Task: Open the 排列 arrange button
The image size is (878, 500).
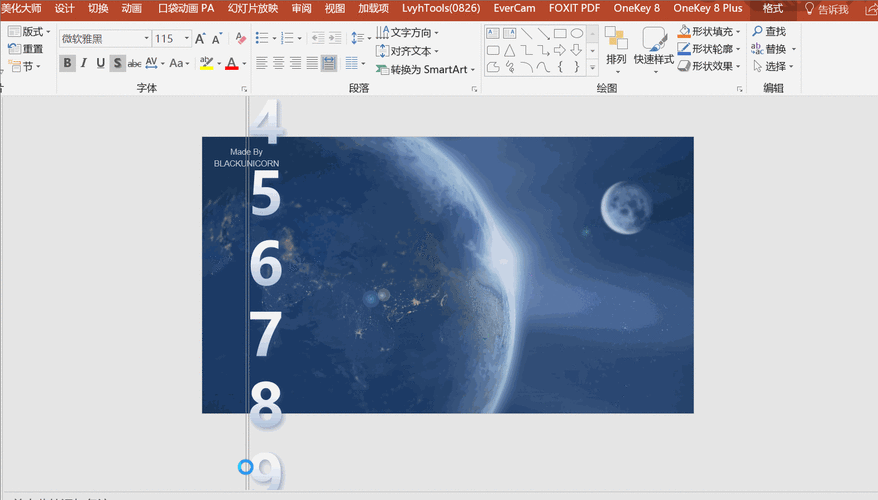Action: point(616,50)
